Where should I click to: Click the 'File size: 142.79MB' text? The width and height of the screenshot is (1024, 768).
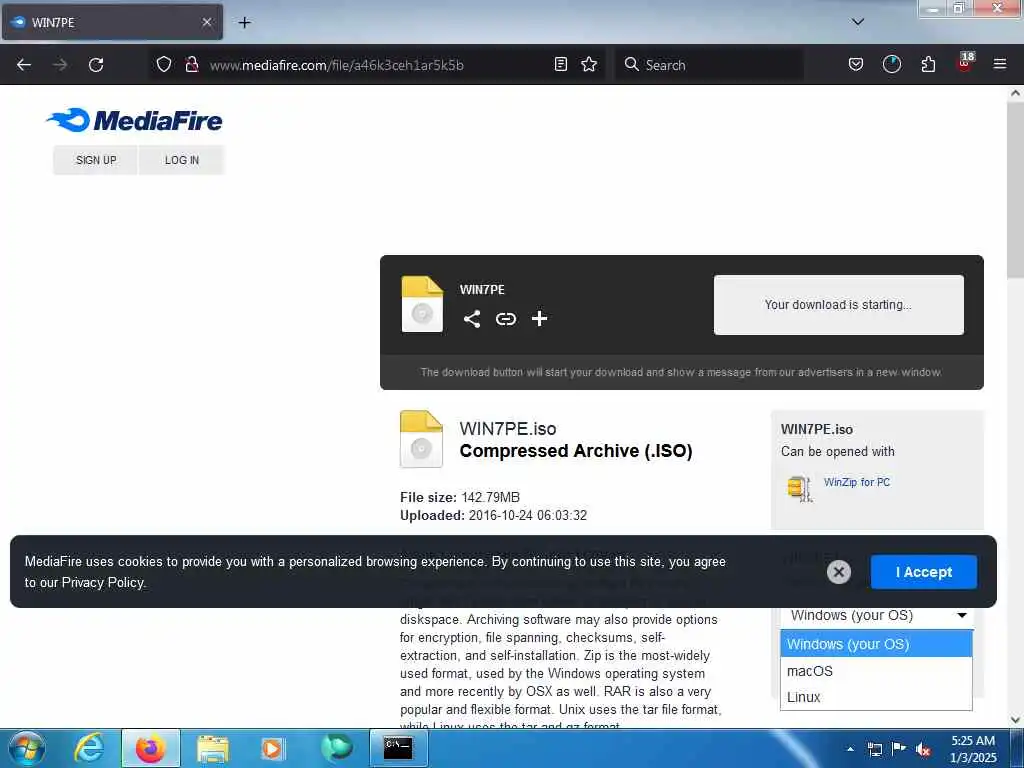point(460,498)
